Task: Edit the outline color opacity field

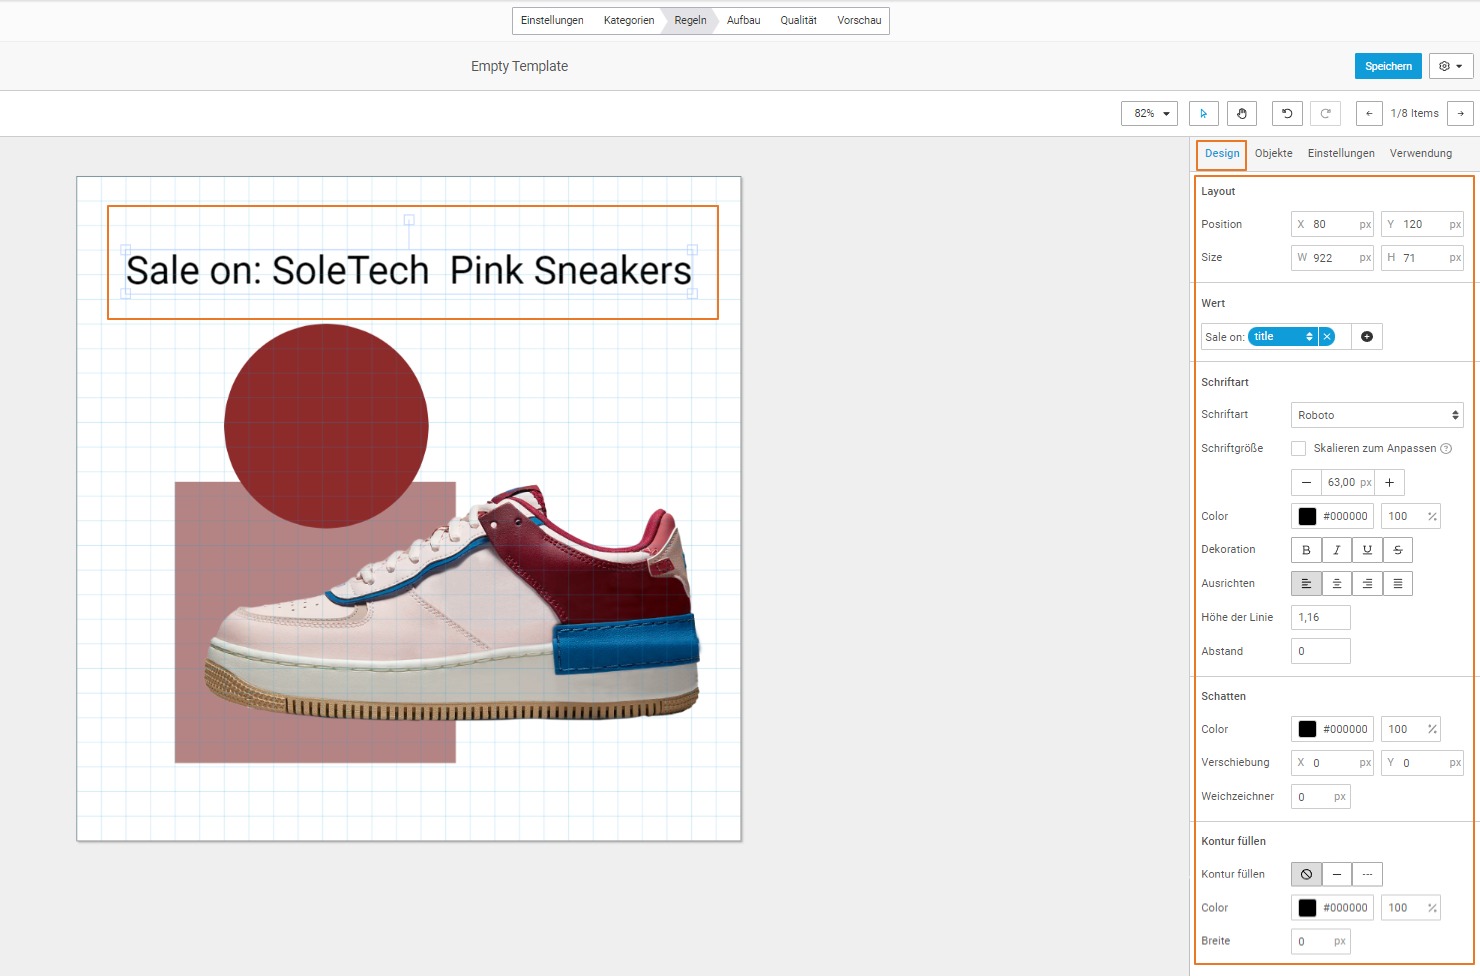Action: click(x=1411, y=908)
